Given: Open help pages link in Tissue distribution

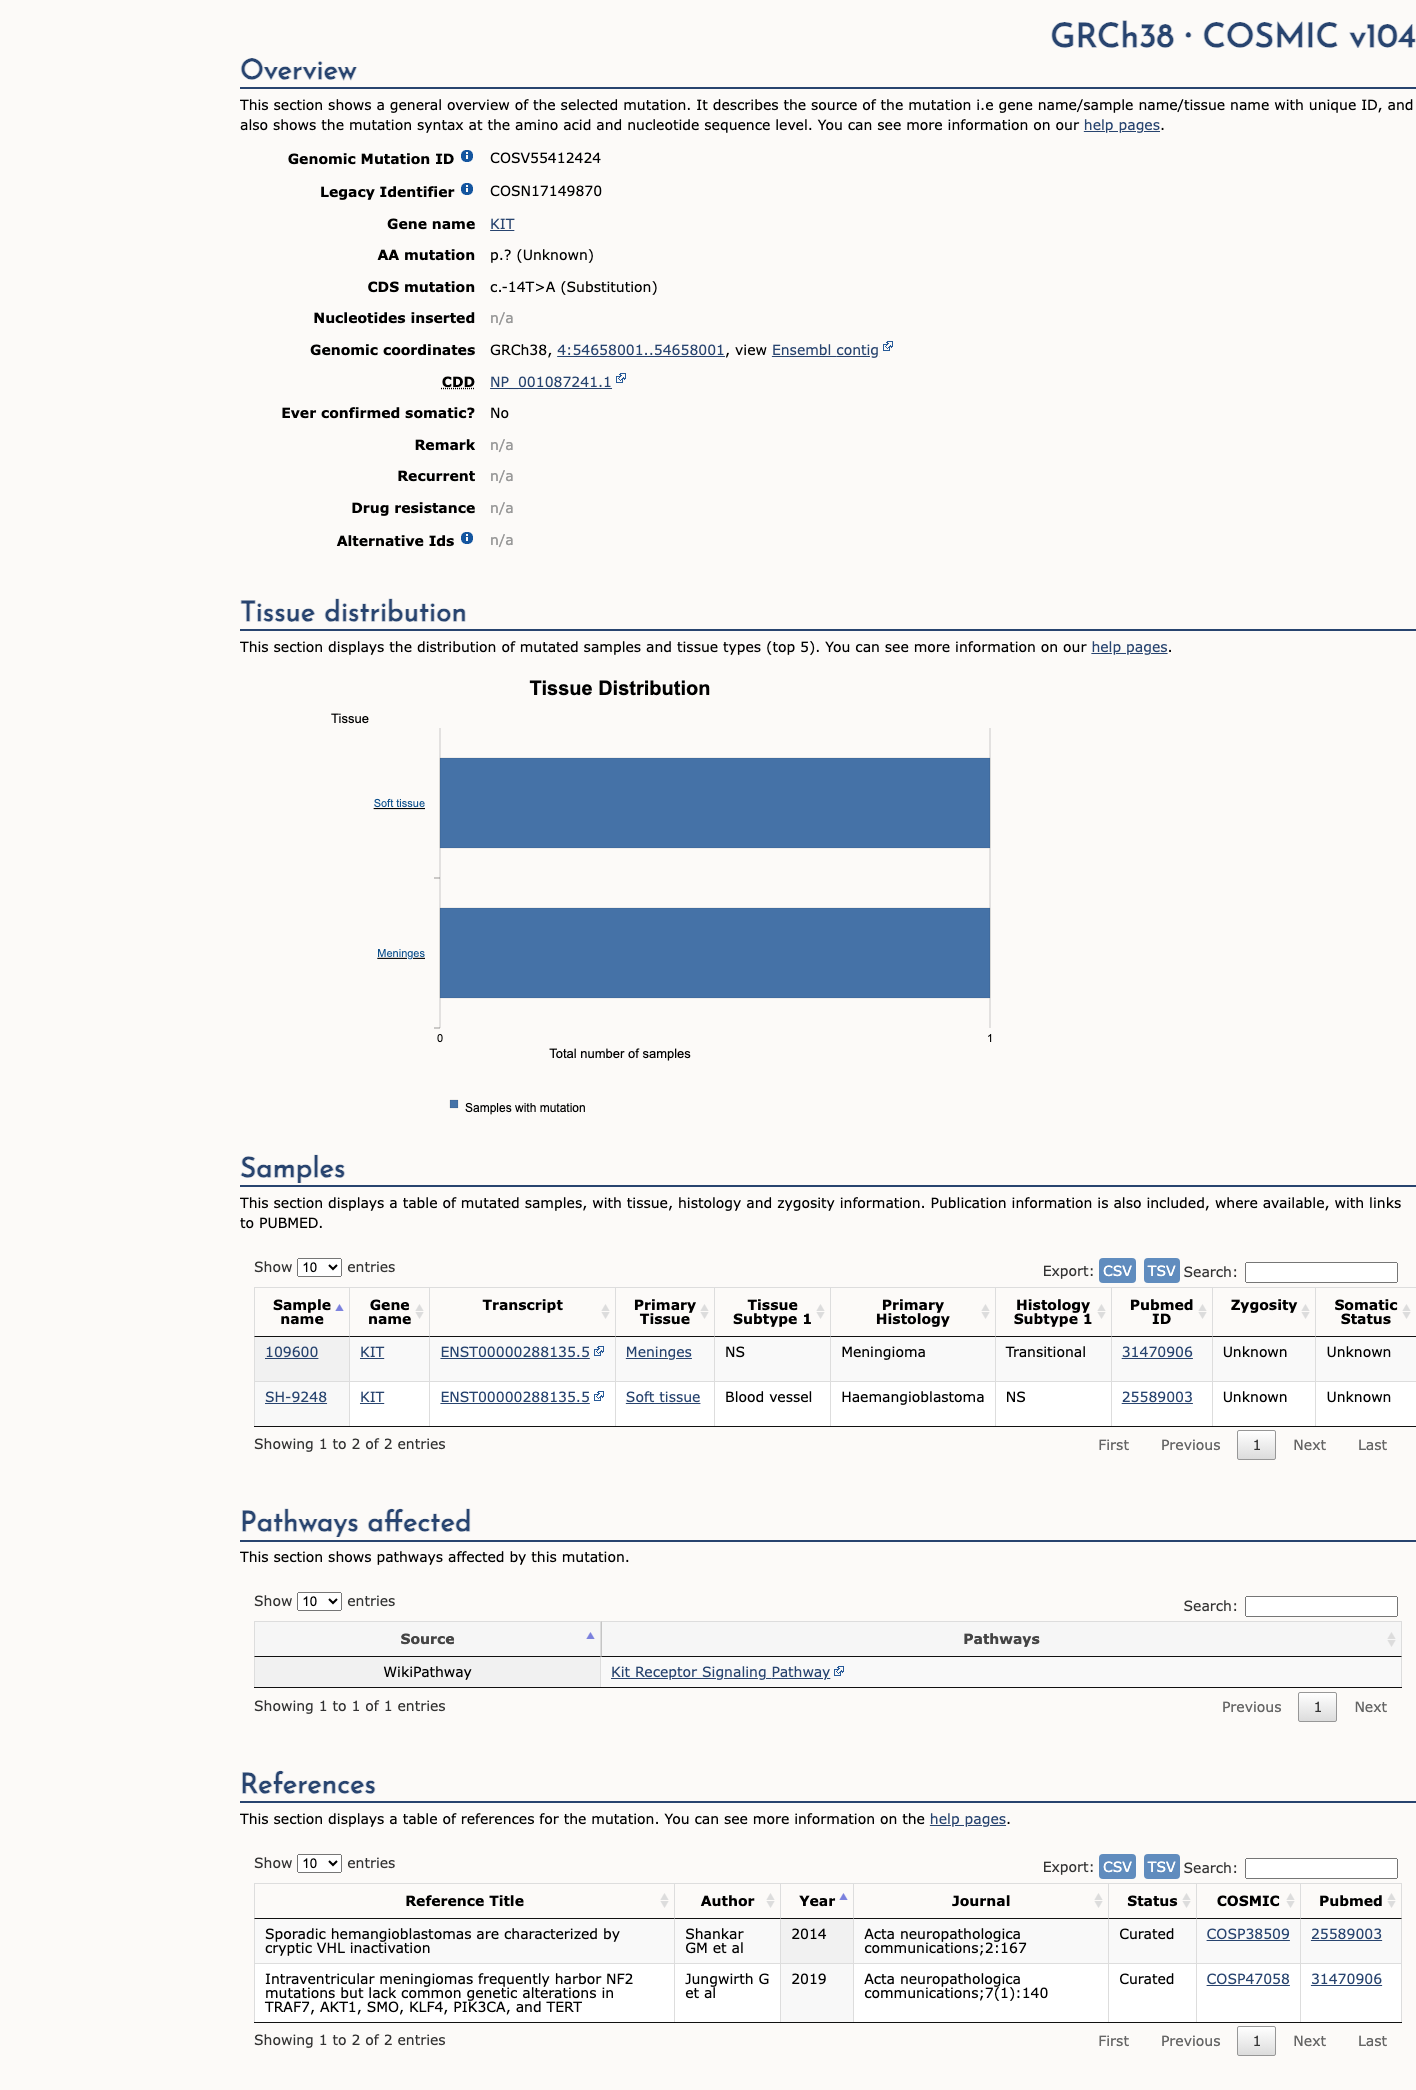Looking at the screenshot, I should (1129, 647).
